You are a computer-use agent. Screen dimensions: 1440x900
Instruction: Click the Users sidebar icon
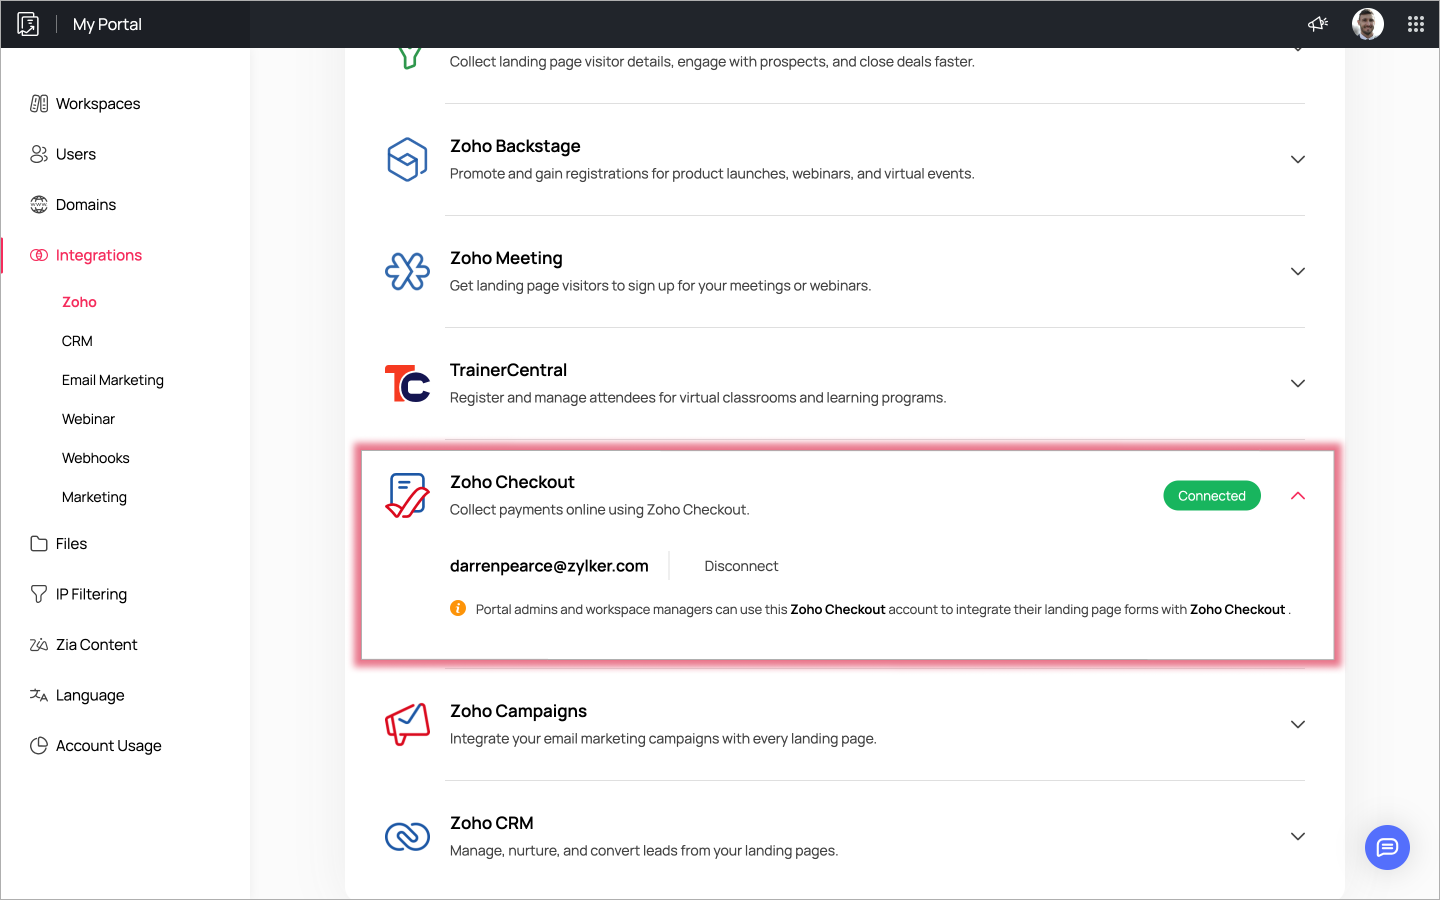coord(39,154)
